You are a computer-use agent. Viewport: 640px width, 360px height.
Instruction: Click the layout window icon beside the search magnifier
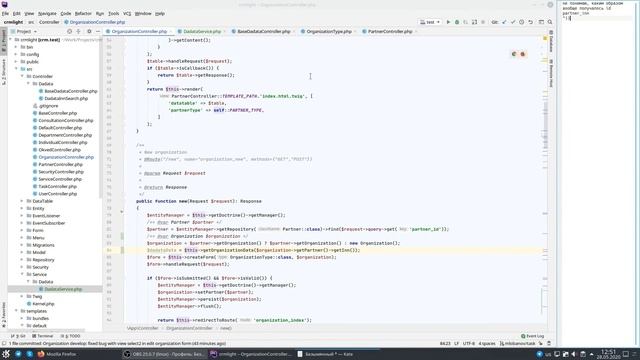[x=541, y=22]
